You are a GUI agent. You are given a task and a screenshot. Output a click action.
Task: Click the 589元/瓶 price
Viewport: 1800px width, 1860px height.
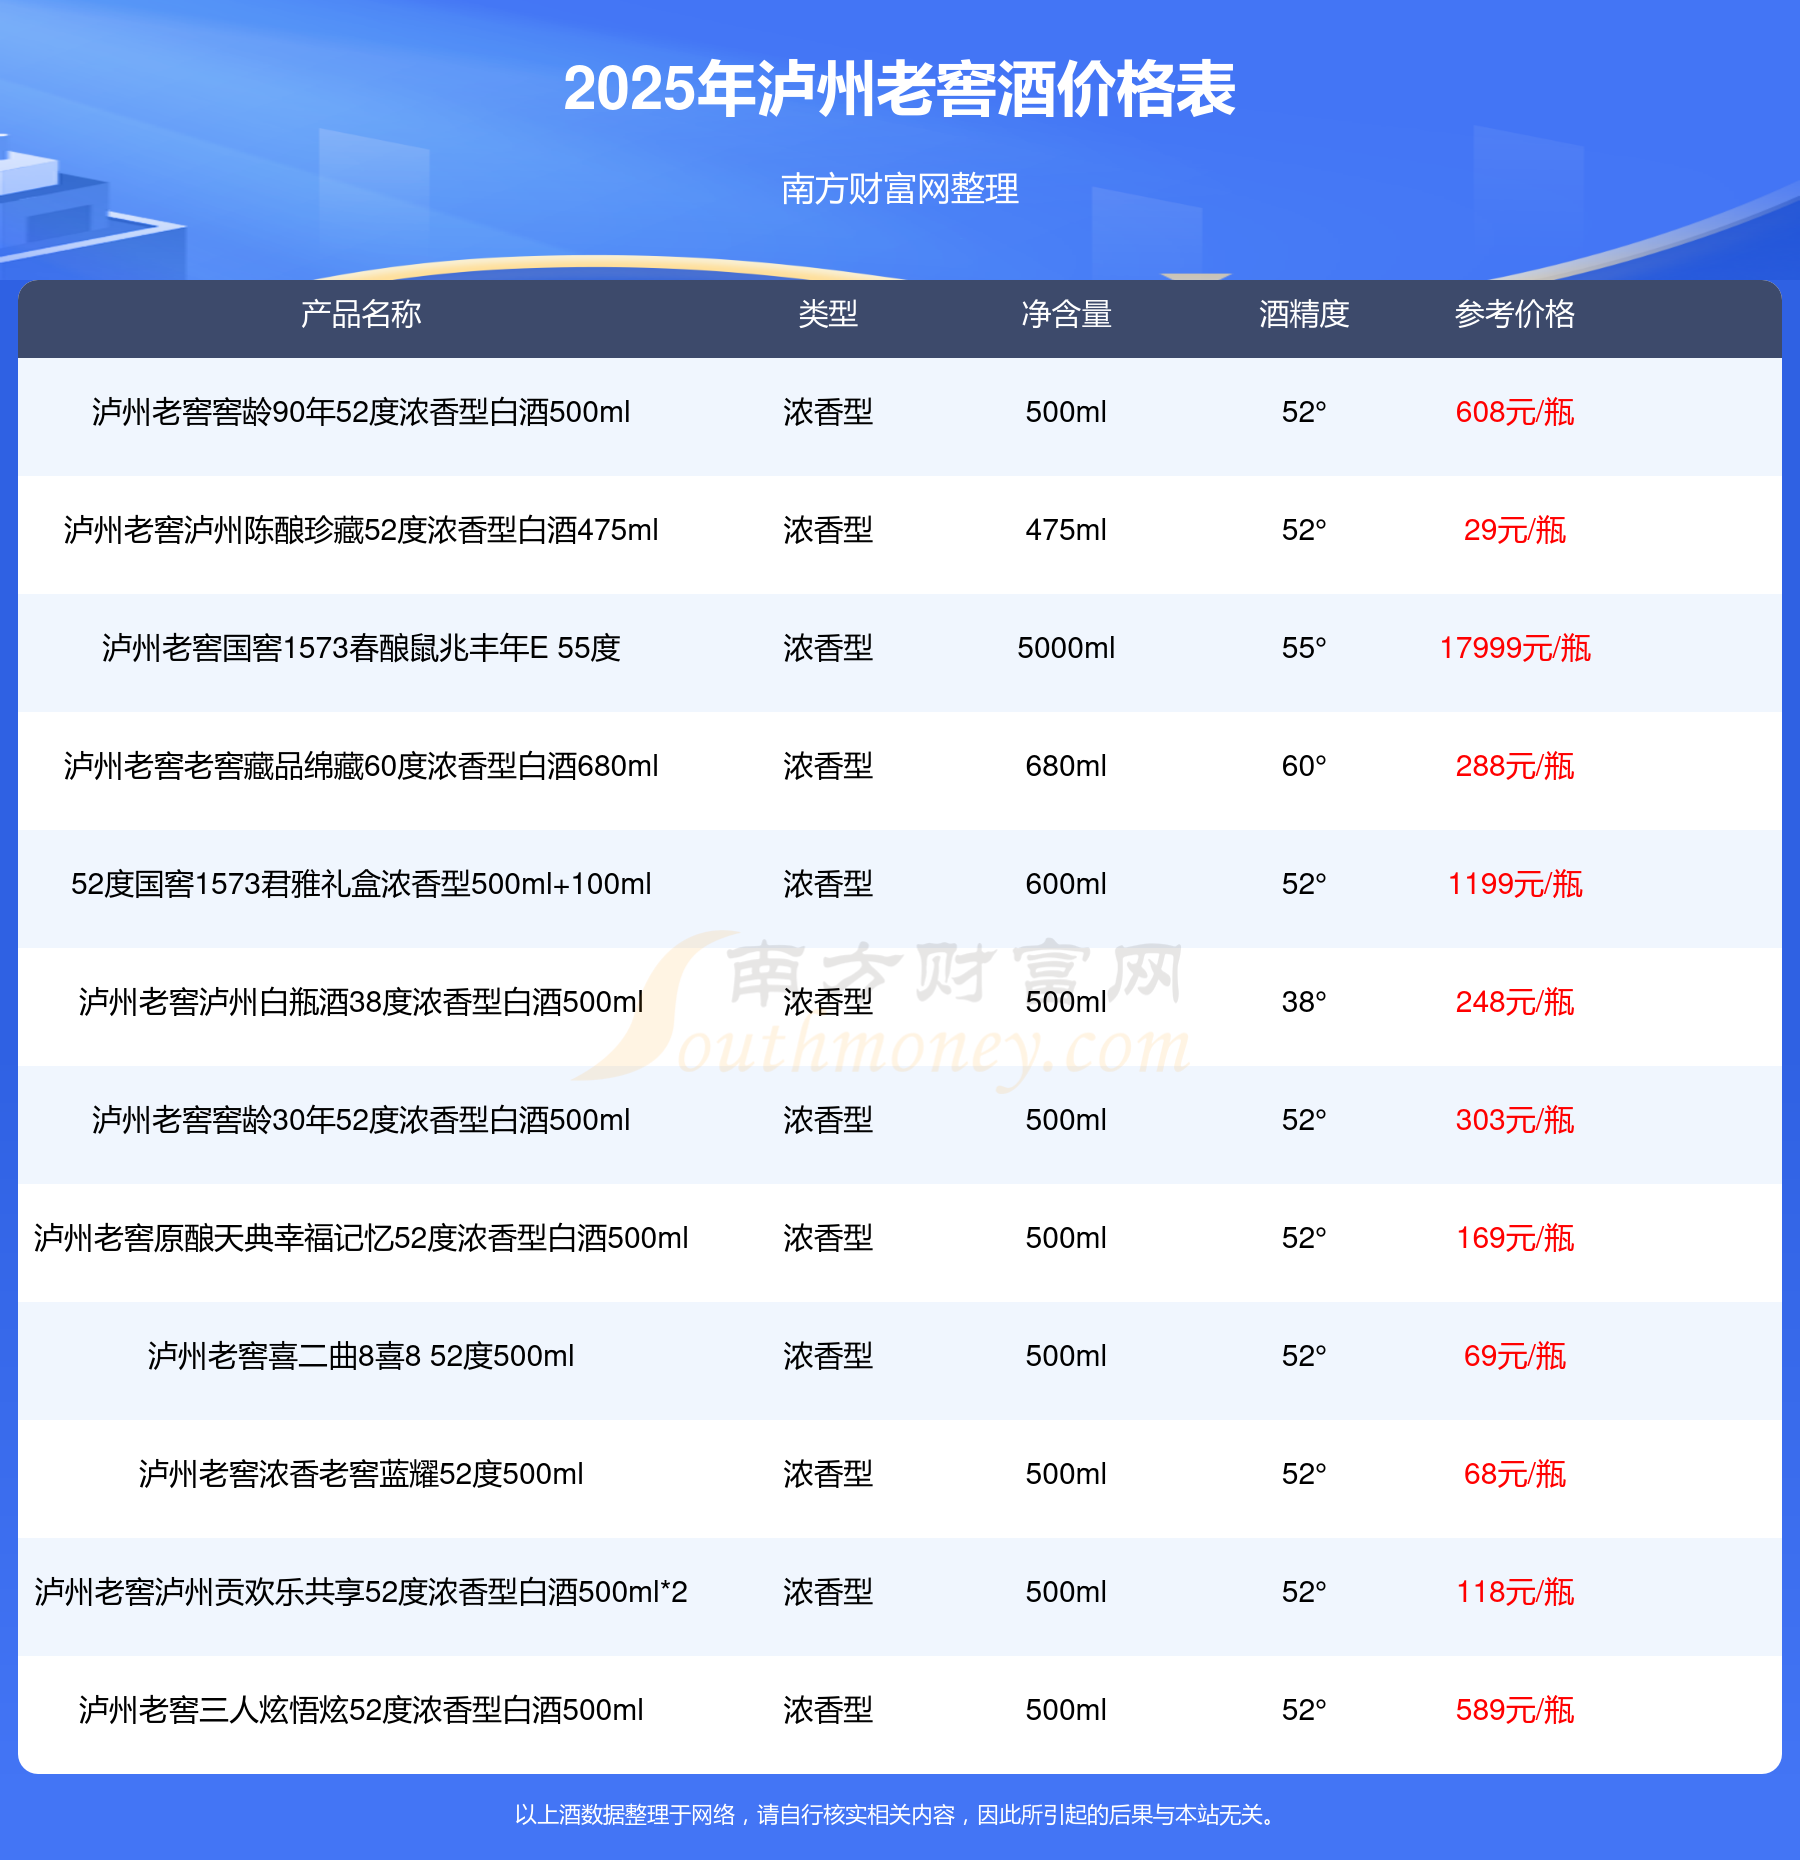(x=1515, y=1710)
